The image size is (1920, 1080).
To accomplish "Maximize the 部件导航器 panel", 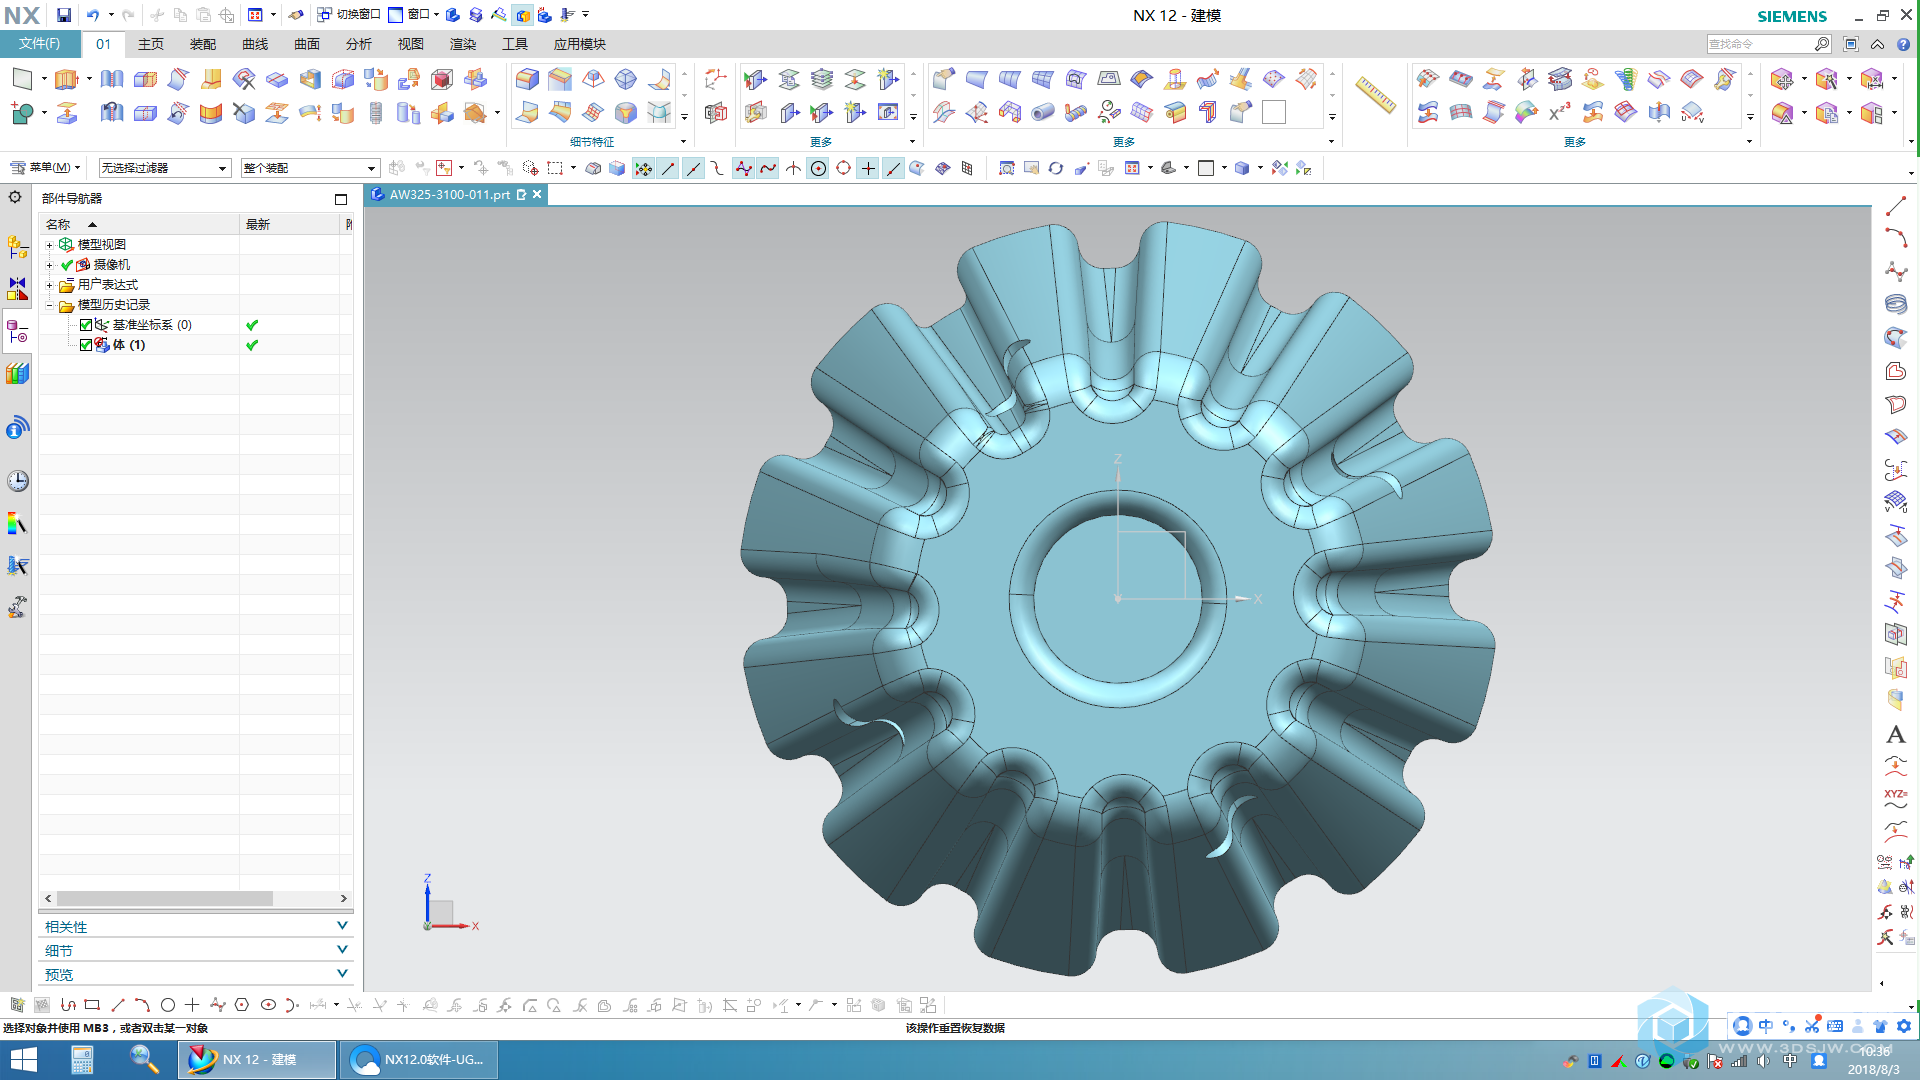I will [341, 199].
